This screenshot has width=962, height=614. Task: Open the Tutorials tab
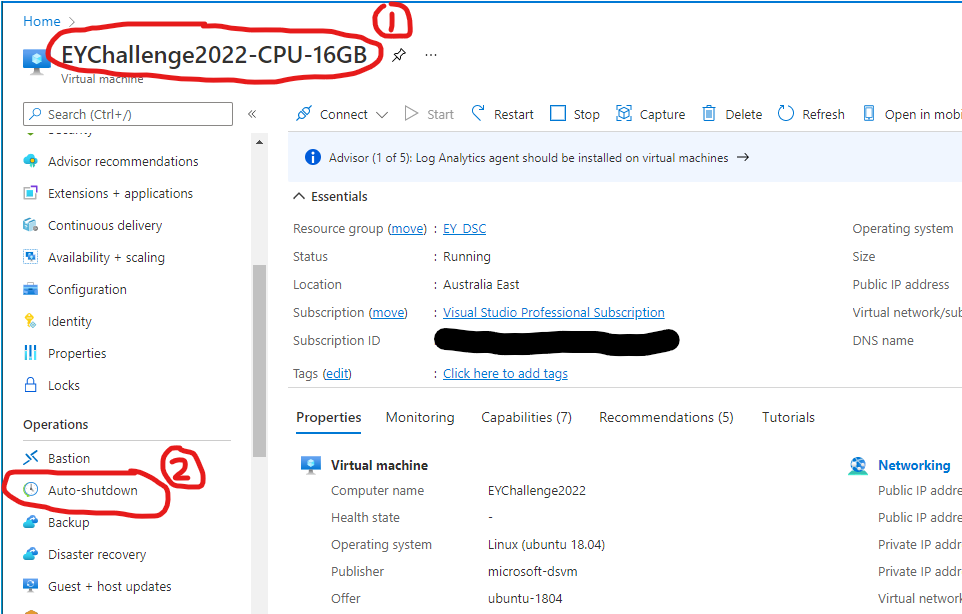click(788, 418)
